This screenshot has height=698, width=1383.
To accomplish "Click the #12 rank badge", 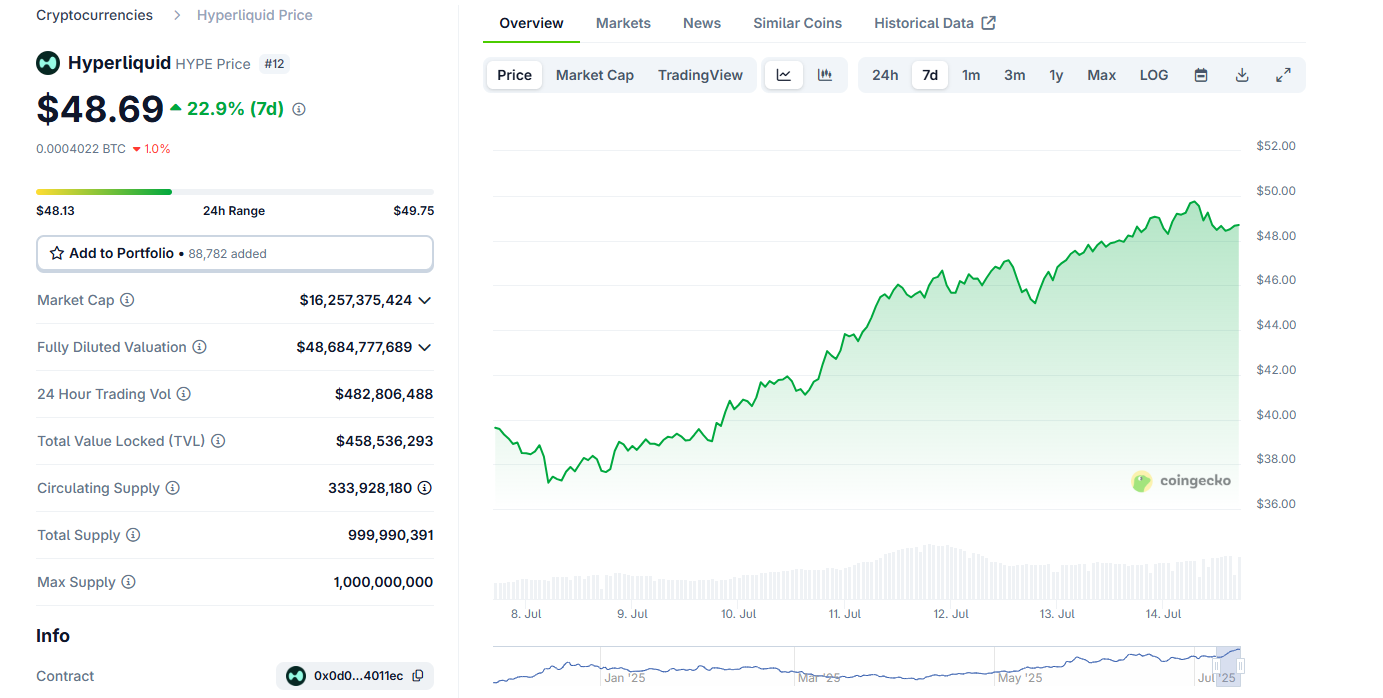I will click(x=274, y=64).
